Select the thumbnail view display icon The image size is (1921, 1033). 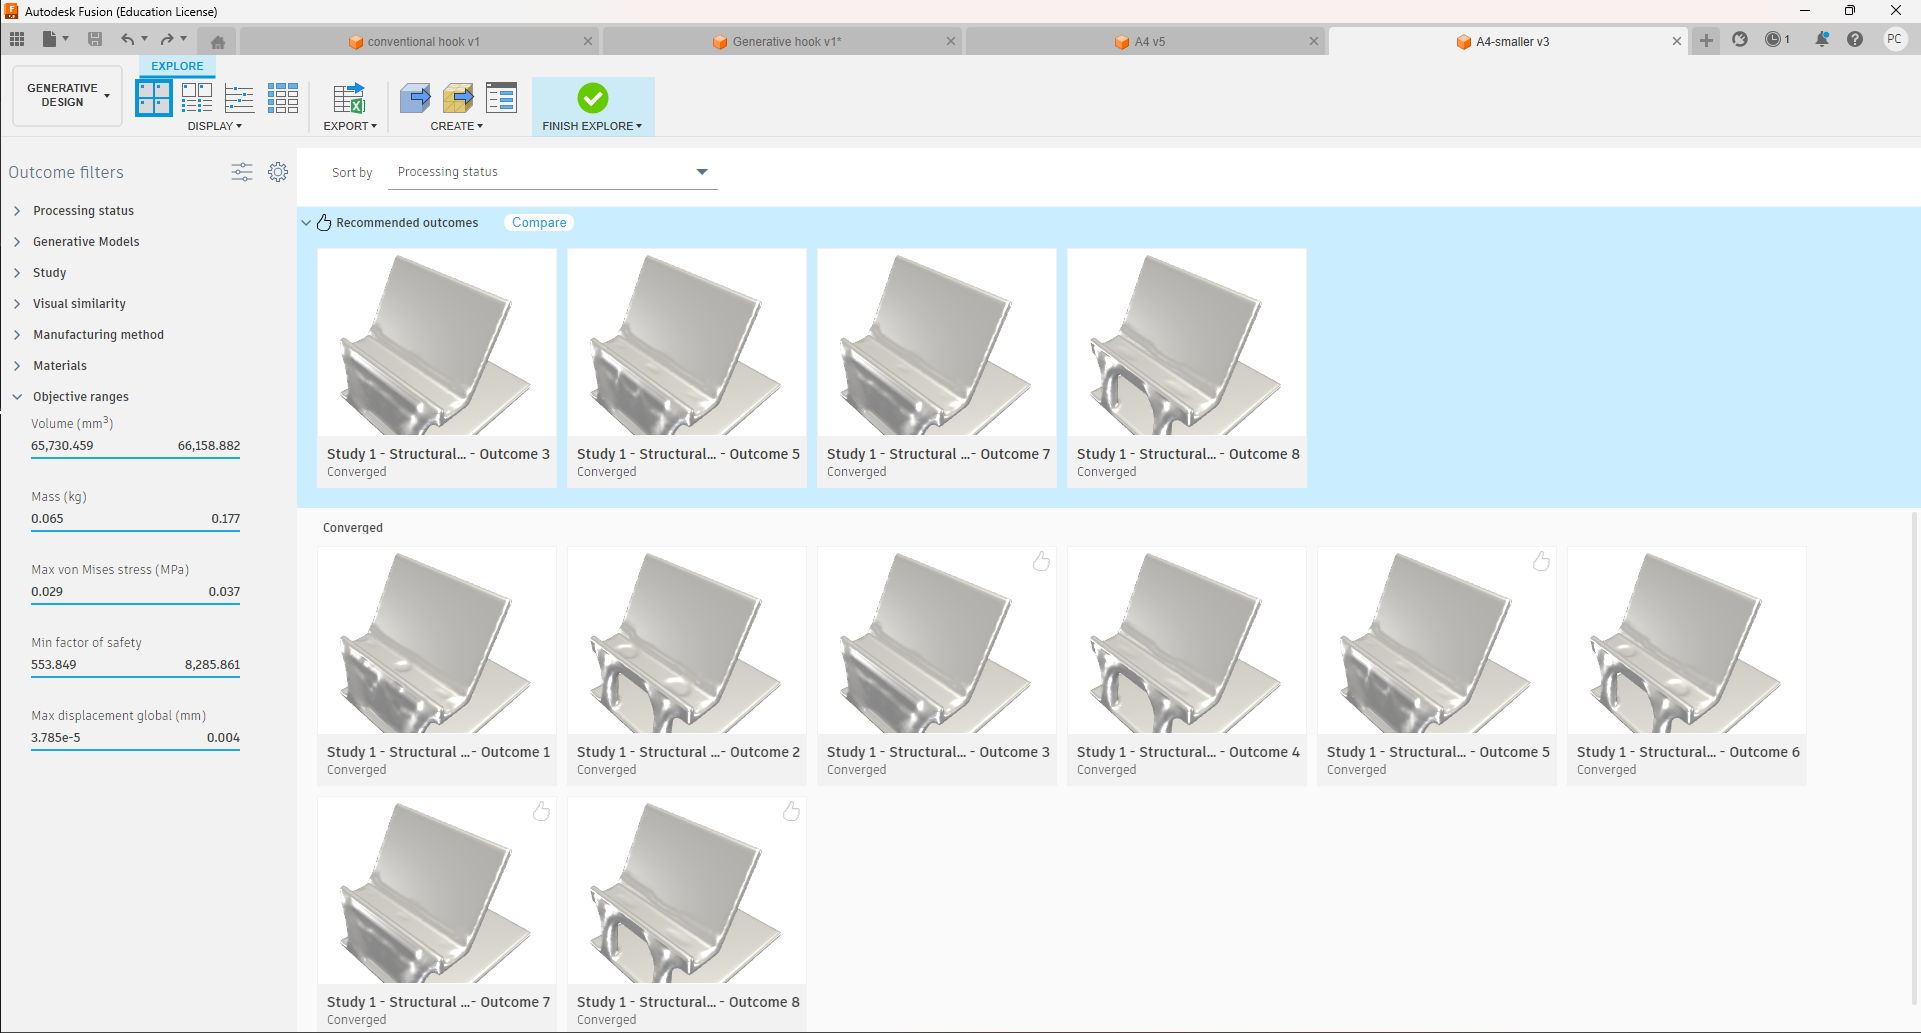(x=154, y=98)
